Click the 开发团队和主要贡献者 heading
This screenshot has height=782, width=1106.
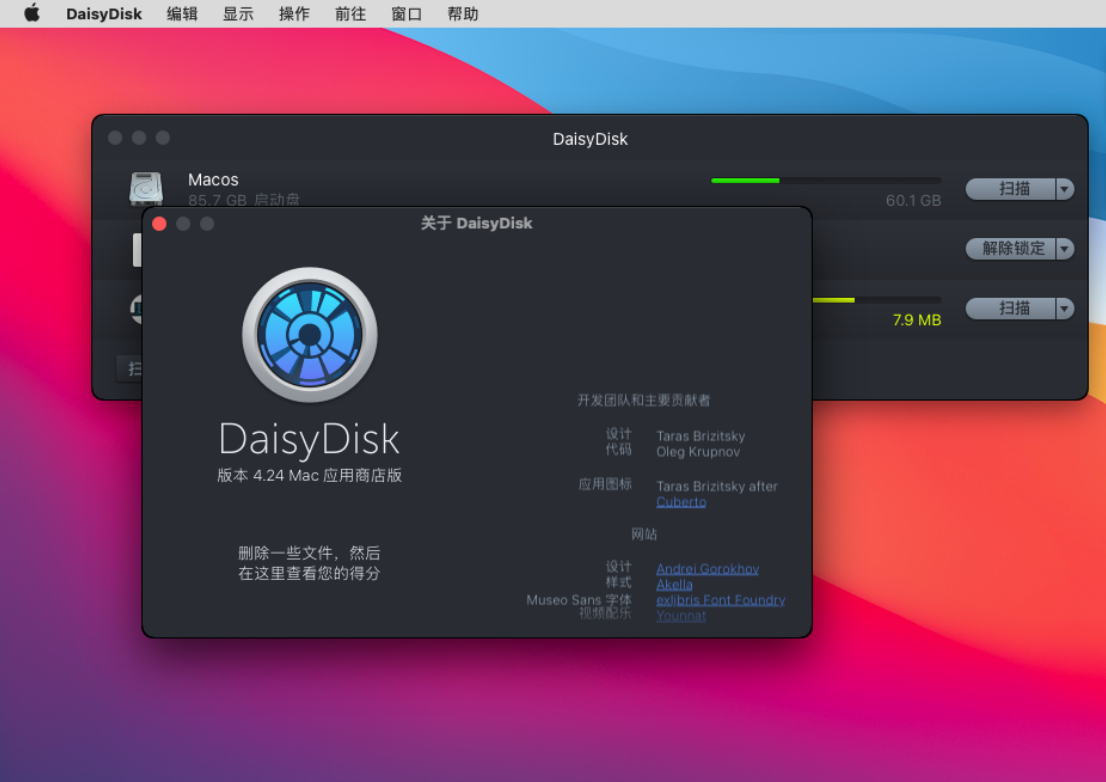pos(643,401)
